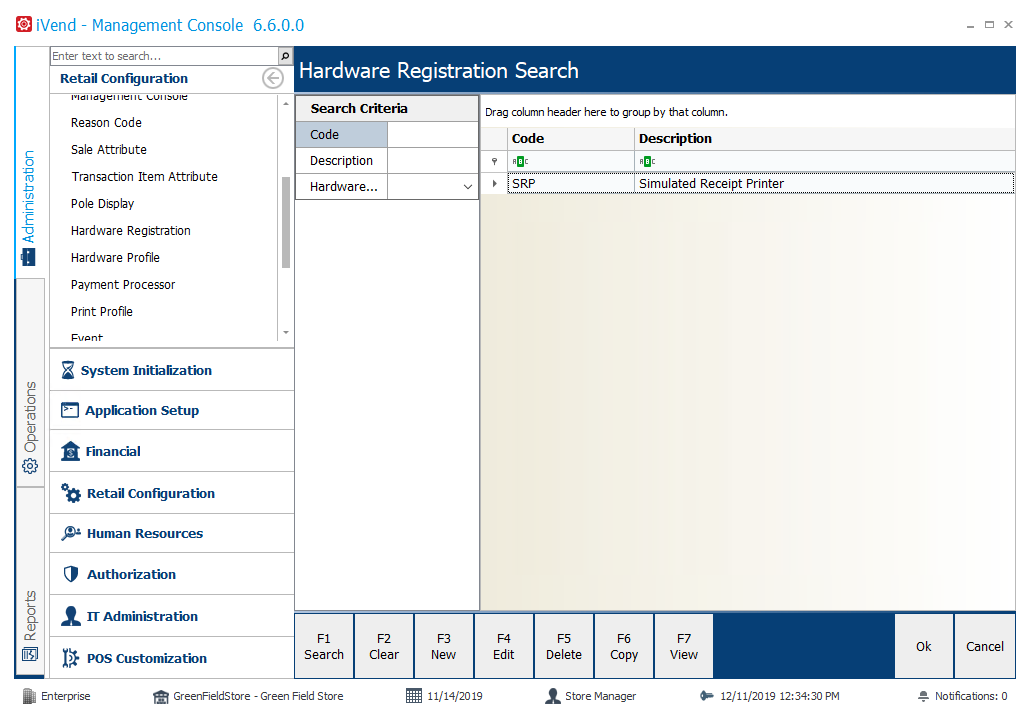Click the Description search criteria input field
1029x721 pixels.
point(432,161)
